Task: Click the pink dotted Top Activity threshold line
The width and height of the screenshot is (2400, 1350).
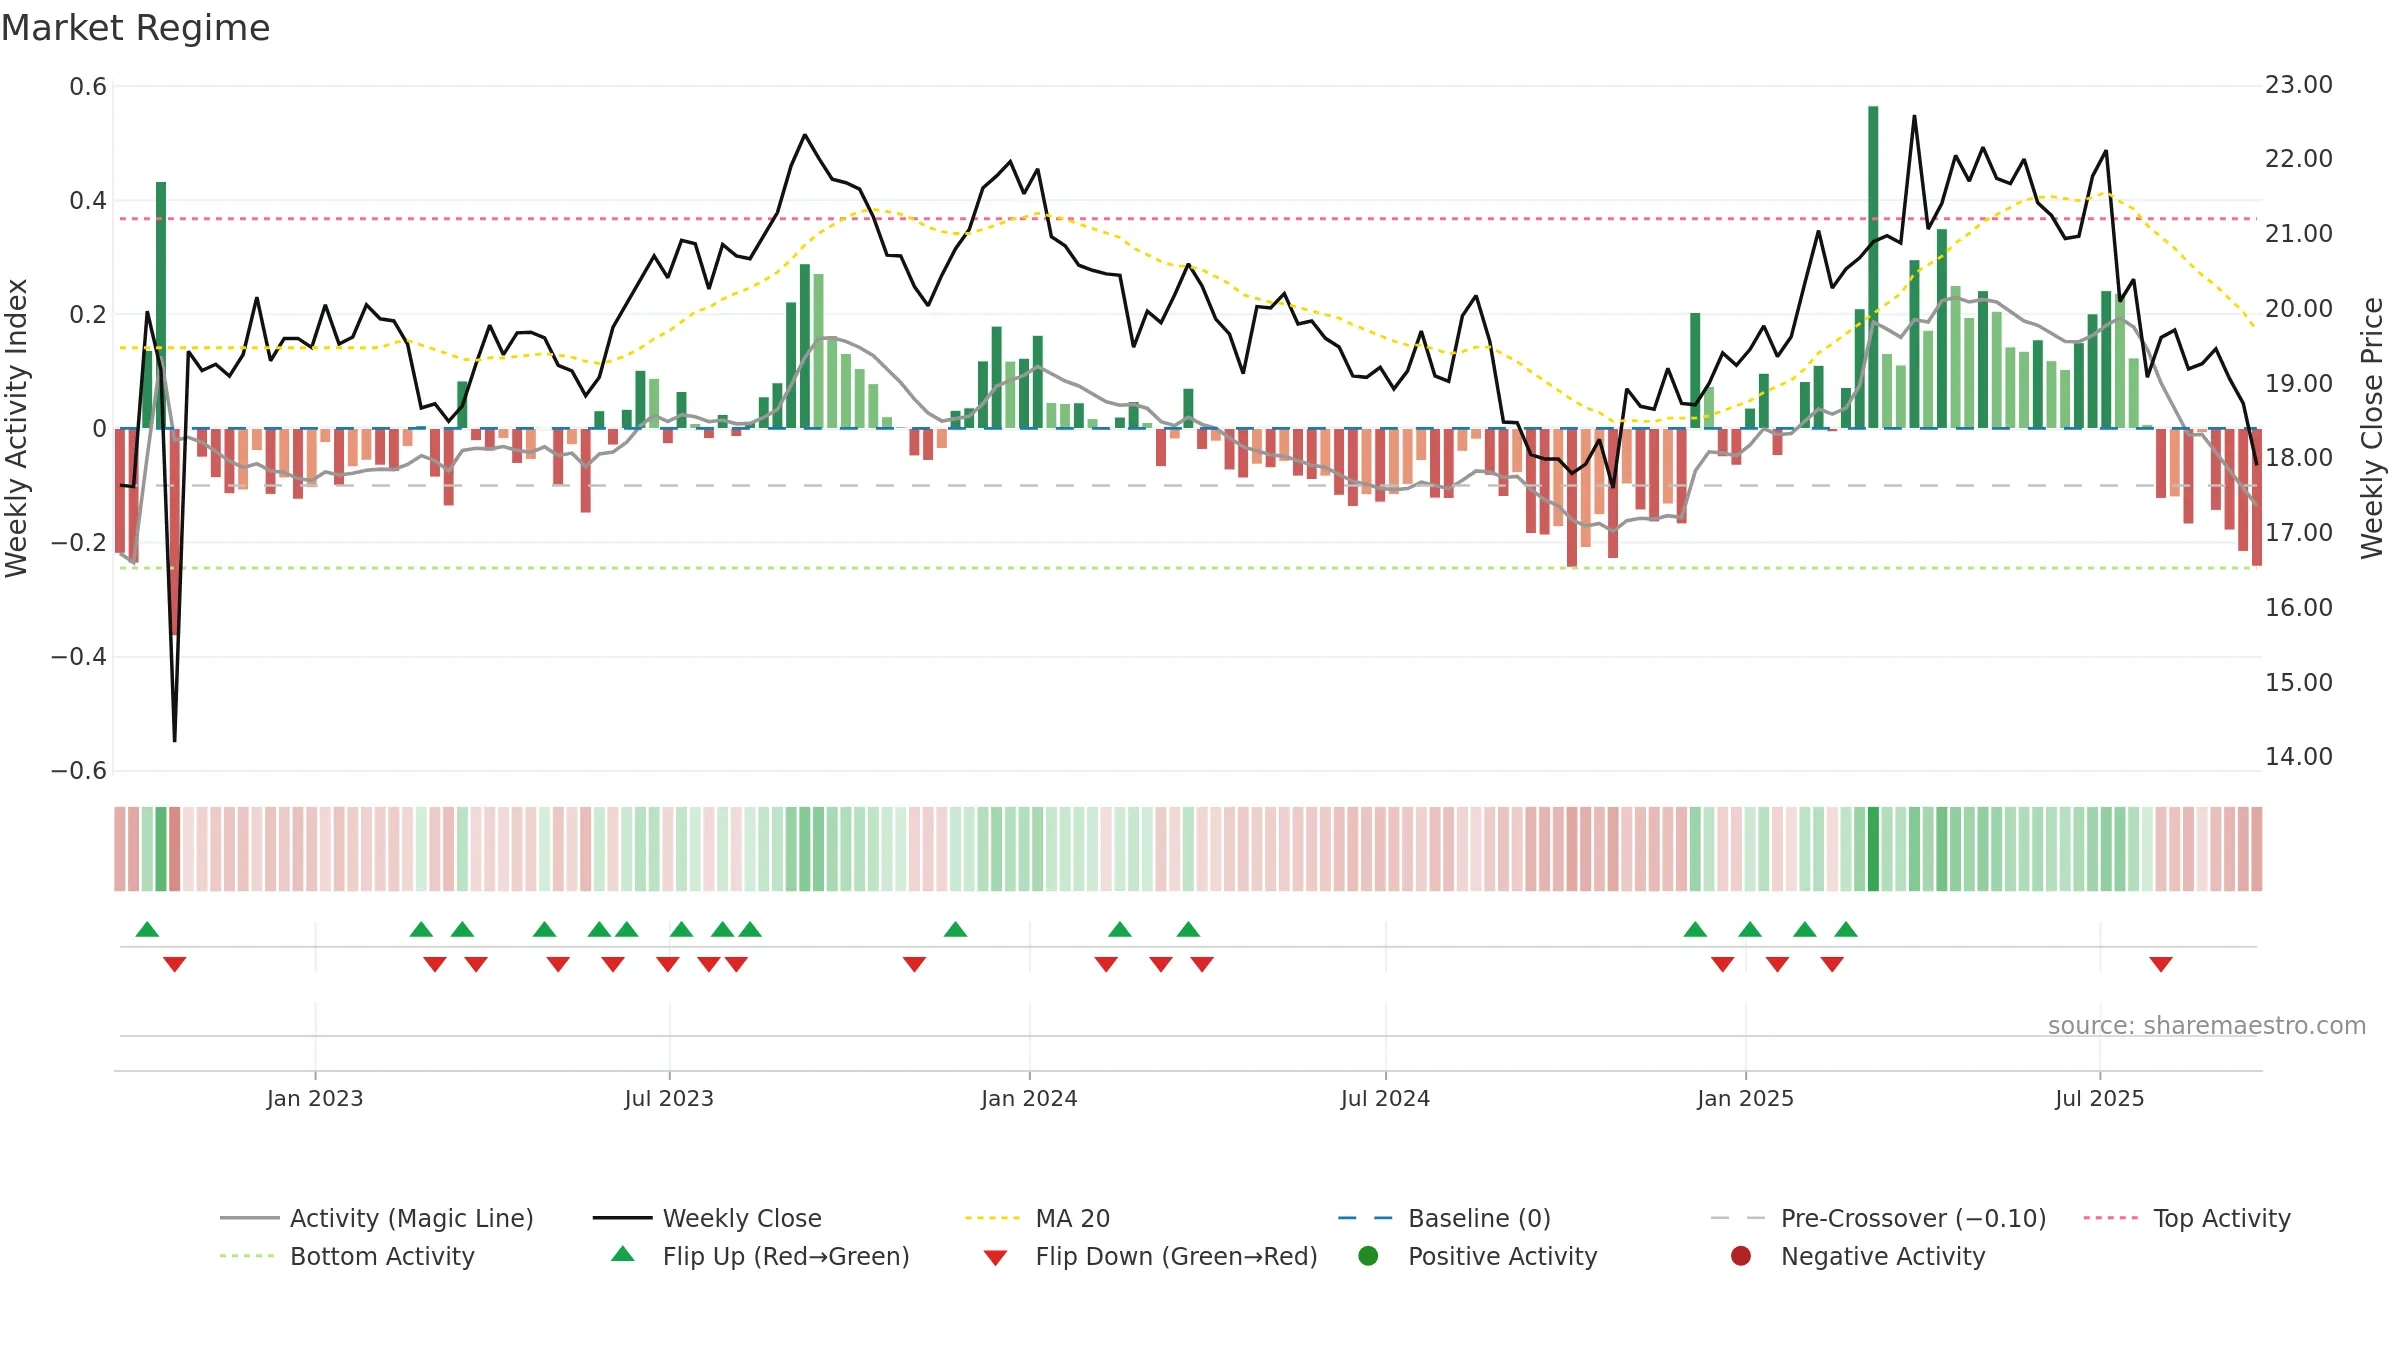Action: 1187,218
